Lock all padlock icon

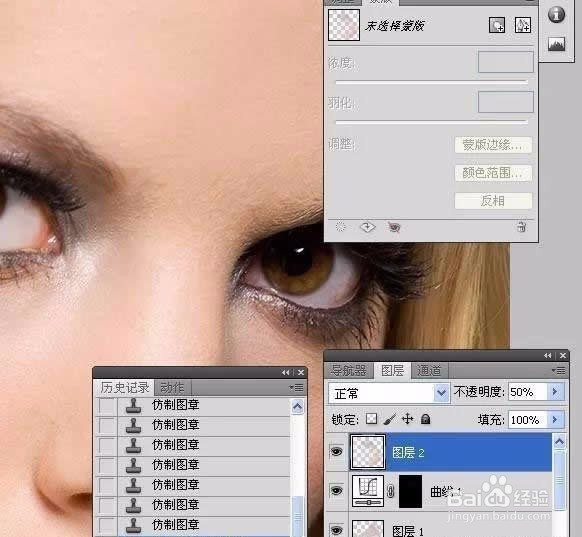coord(425,419)
